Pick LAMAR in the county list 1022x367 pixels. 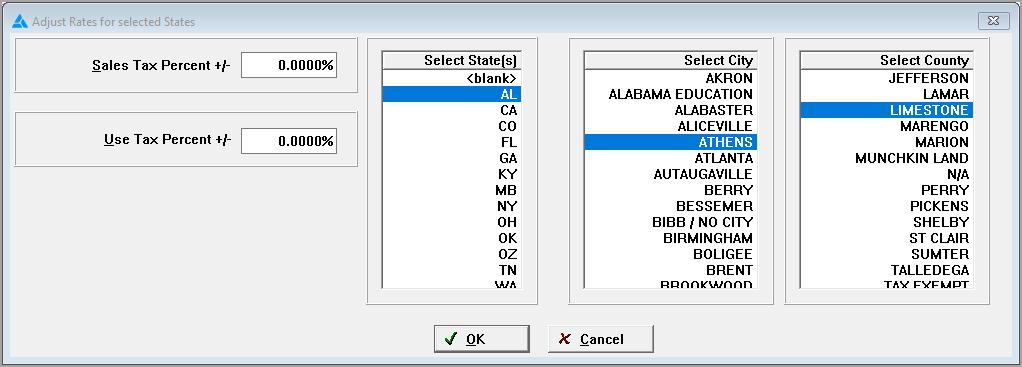[886, 95]
